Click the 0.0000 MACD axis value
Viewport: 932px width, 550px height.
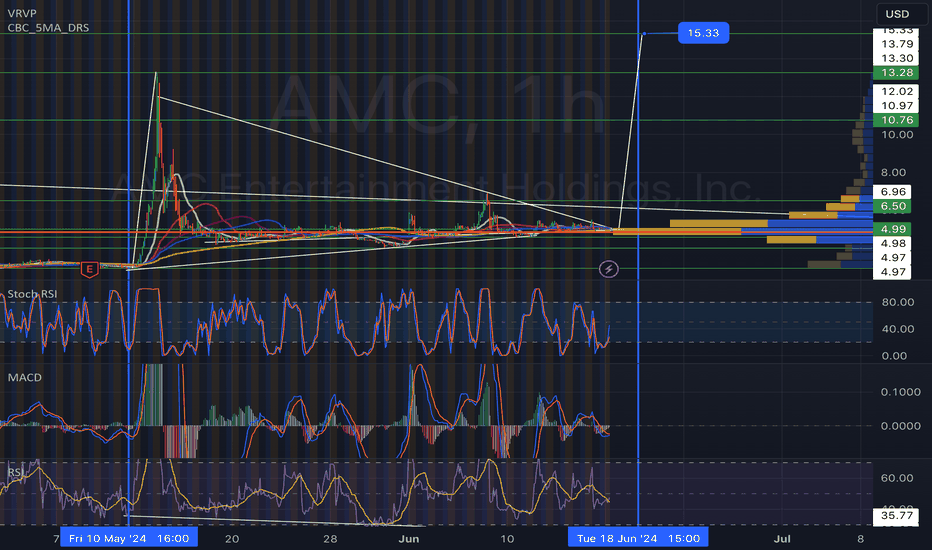pyautogui.click(x=900, y=426)
